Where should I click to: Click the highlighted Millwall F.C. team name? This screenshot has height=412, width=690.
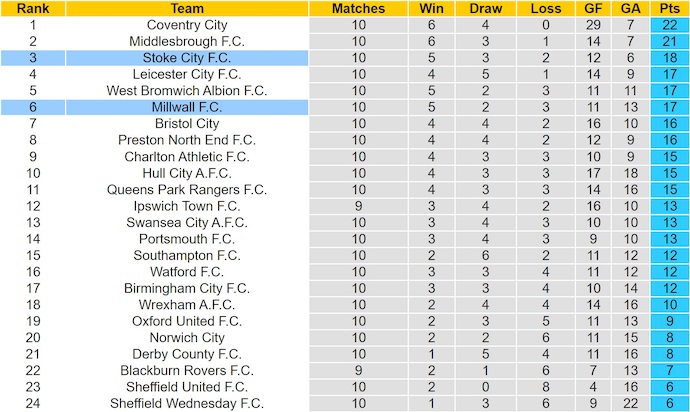185,107
